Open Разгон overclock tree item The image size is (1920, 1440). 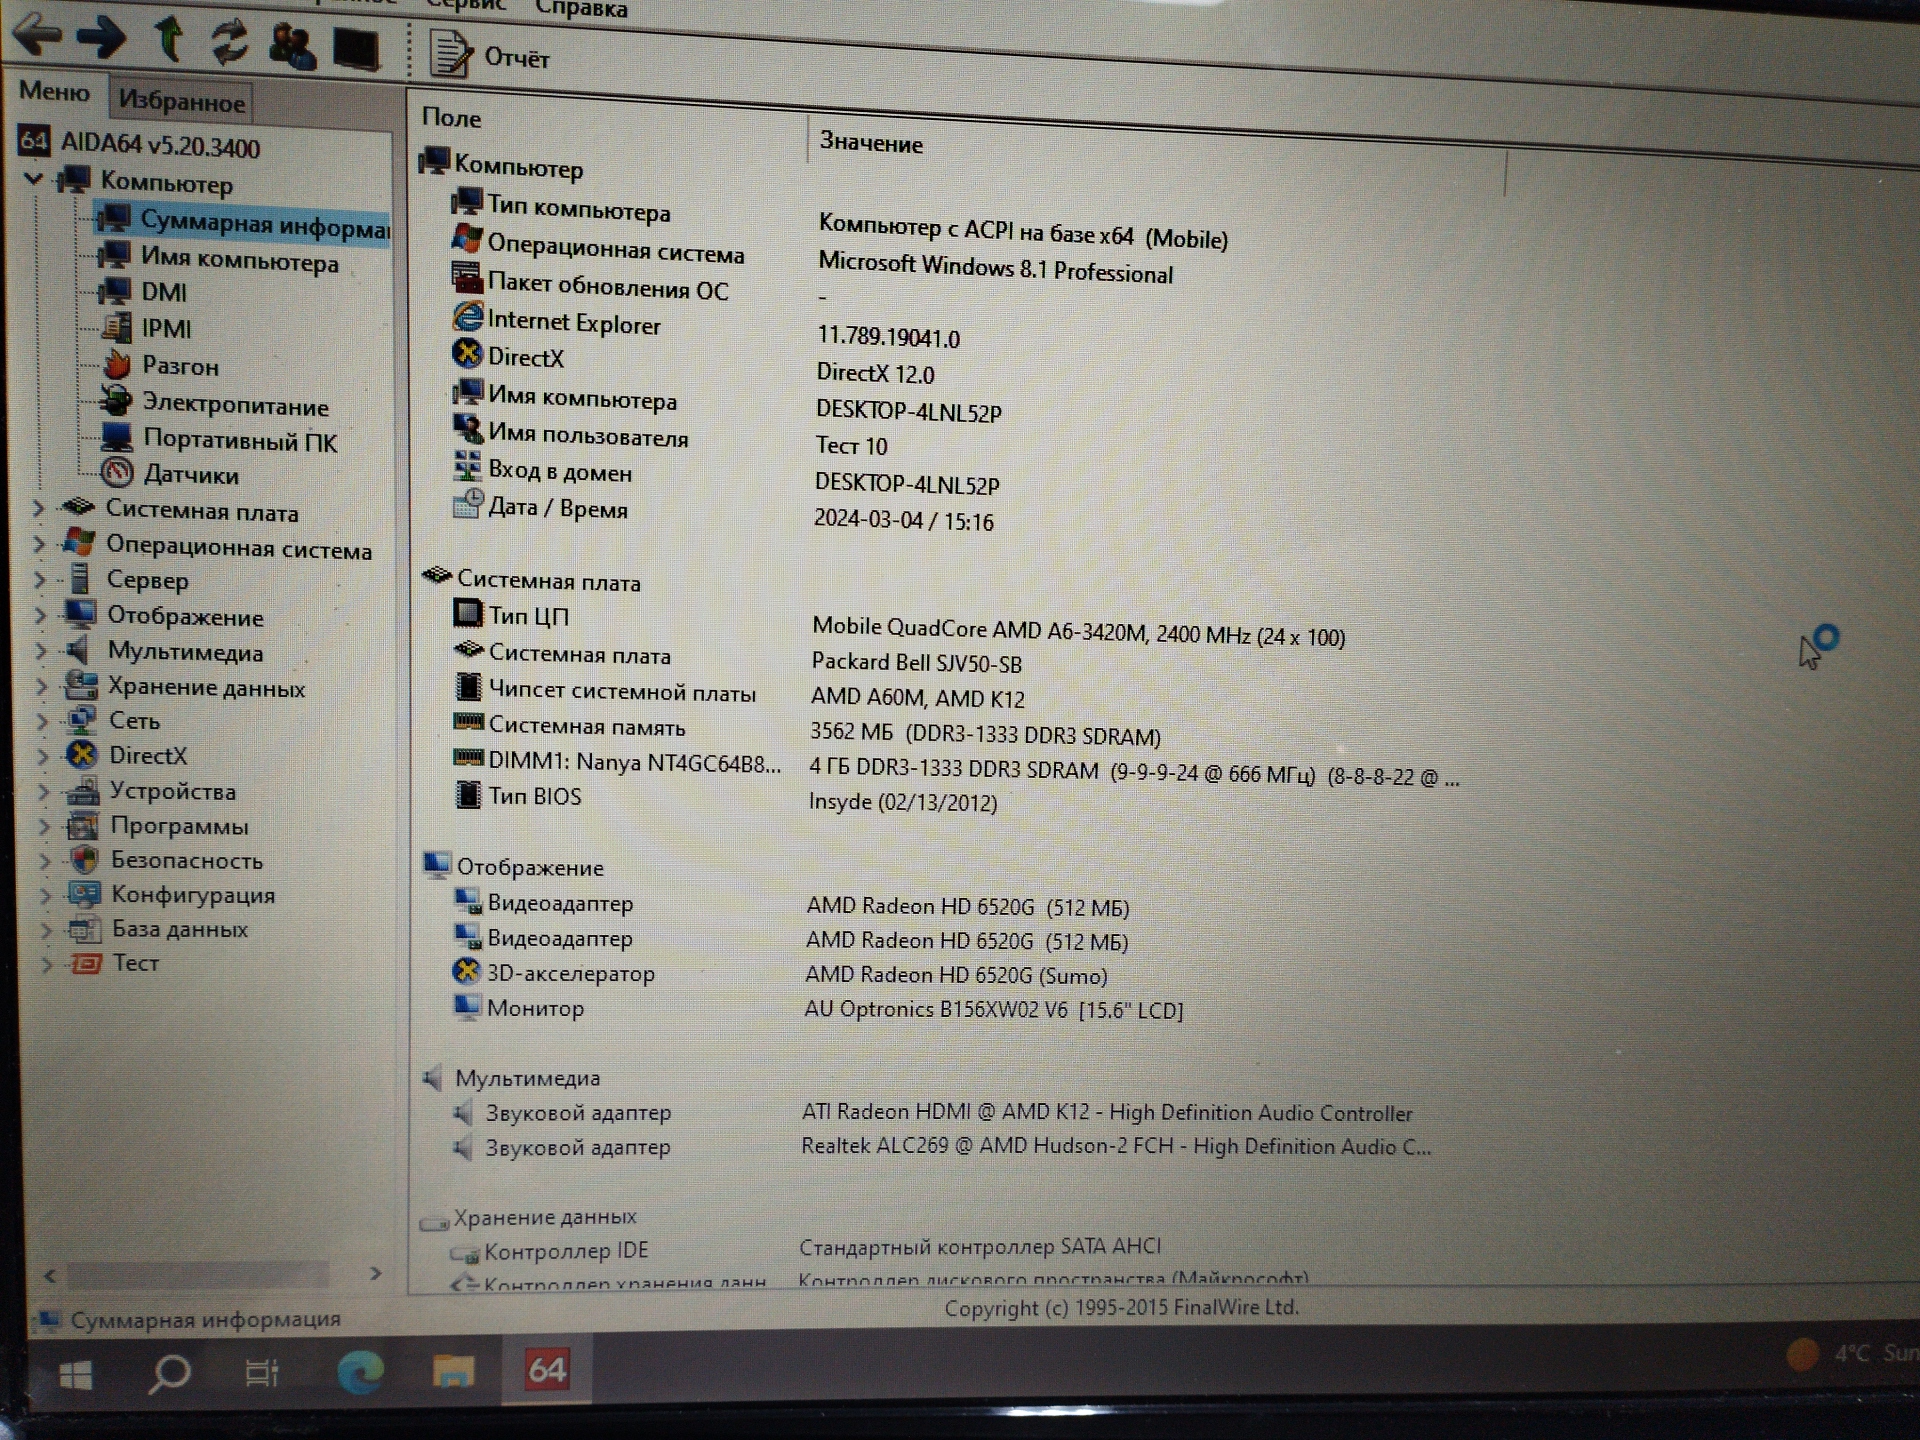[160, 365]
